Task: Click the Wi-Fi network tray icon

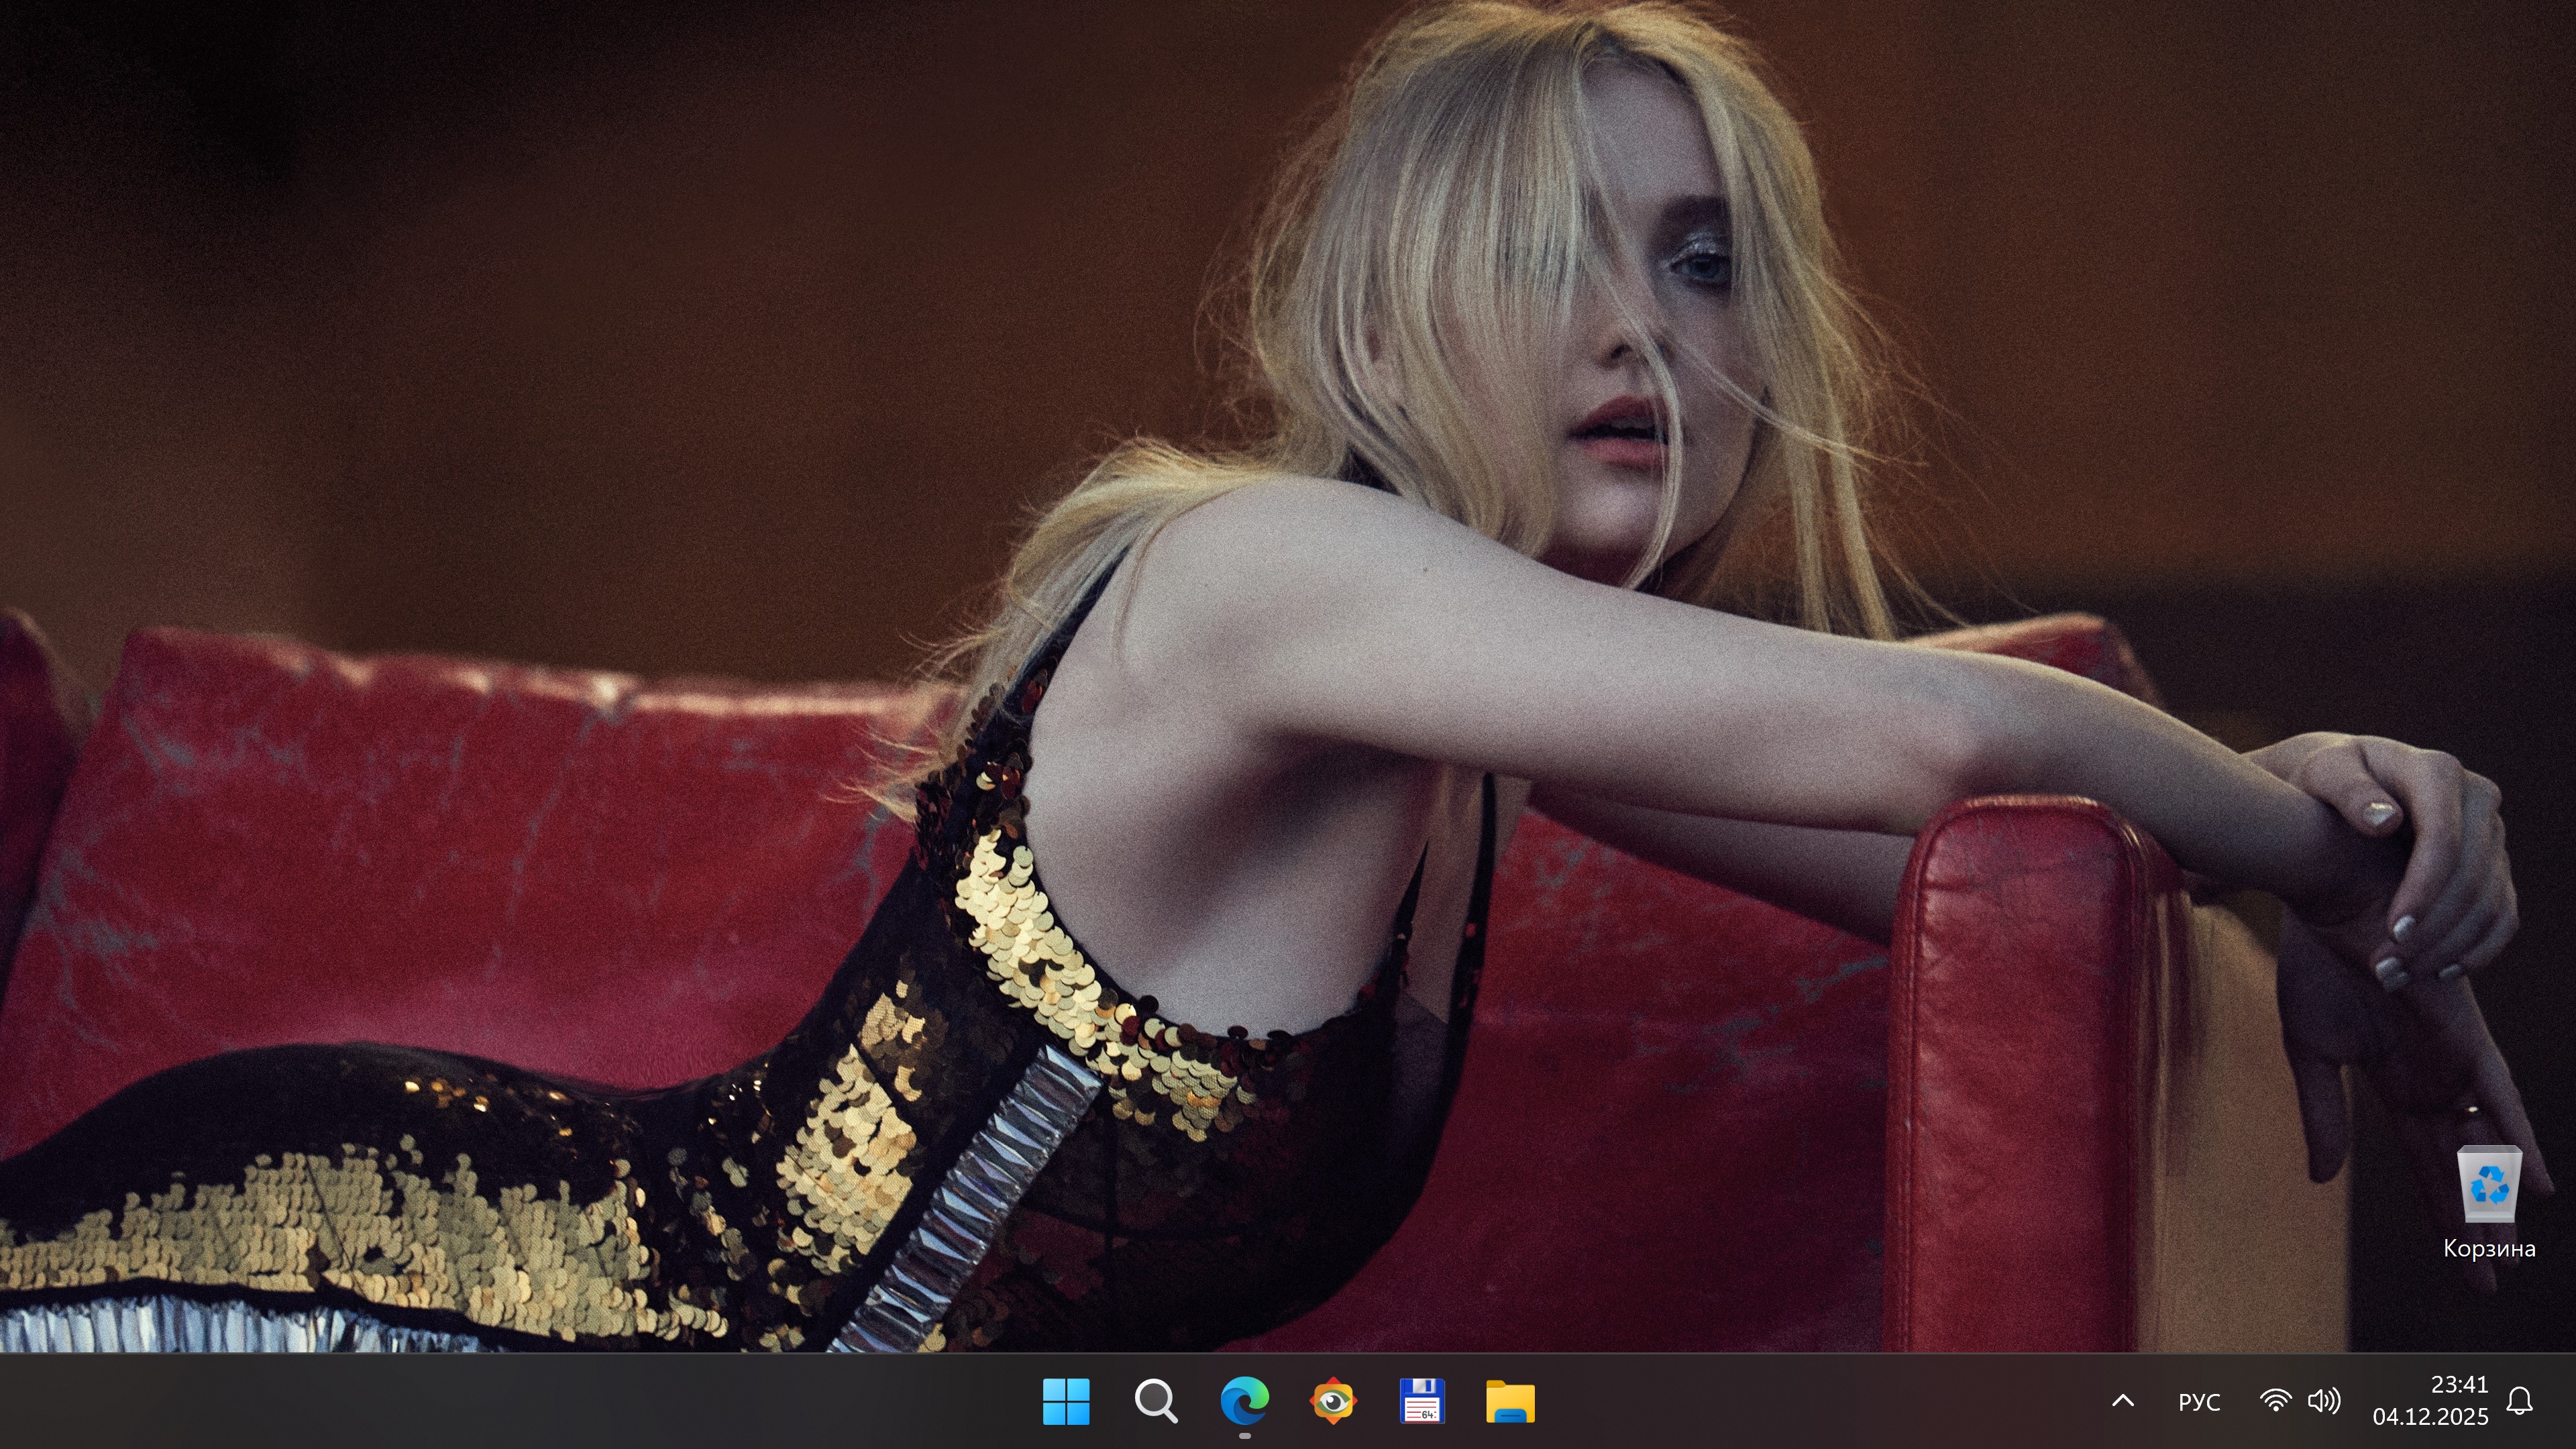Action: 2275,1401
